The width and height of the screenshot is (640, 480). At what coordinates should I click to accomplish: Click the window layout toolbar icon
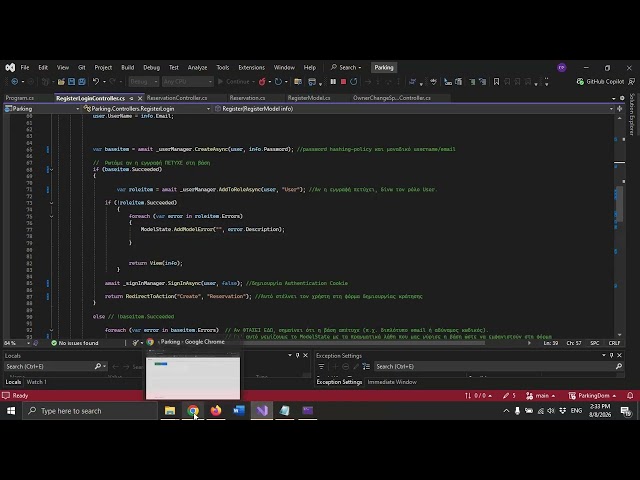(x=312, y=82)
